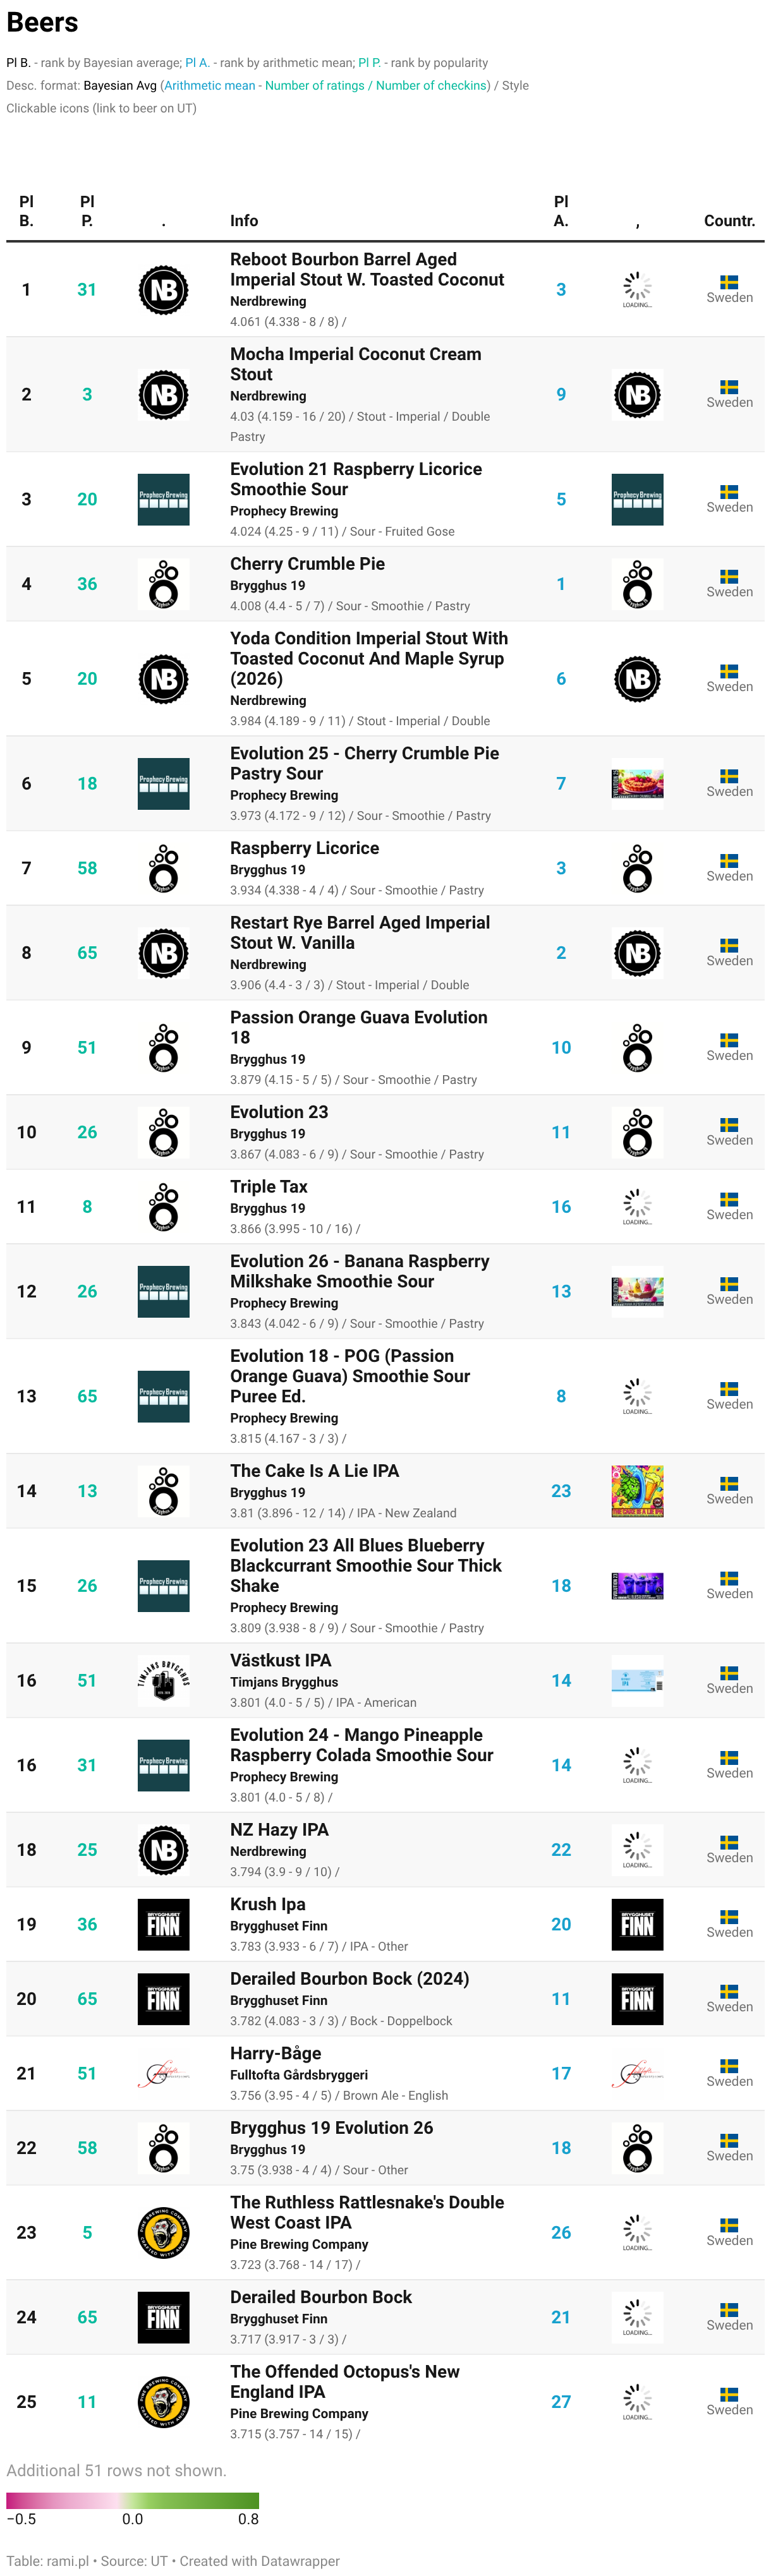Click Pine Brewing logo for Offended Octopus's IPA
This screenshot has width=771, height=2576.
point(163,2401)
